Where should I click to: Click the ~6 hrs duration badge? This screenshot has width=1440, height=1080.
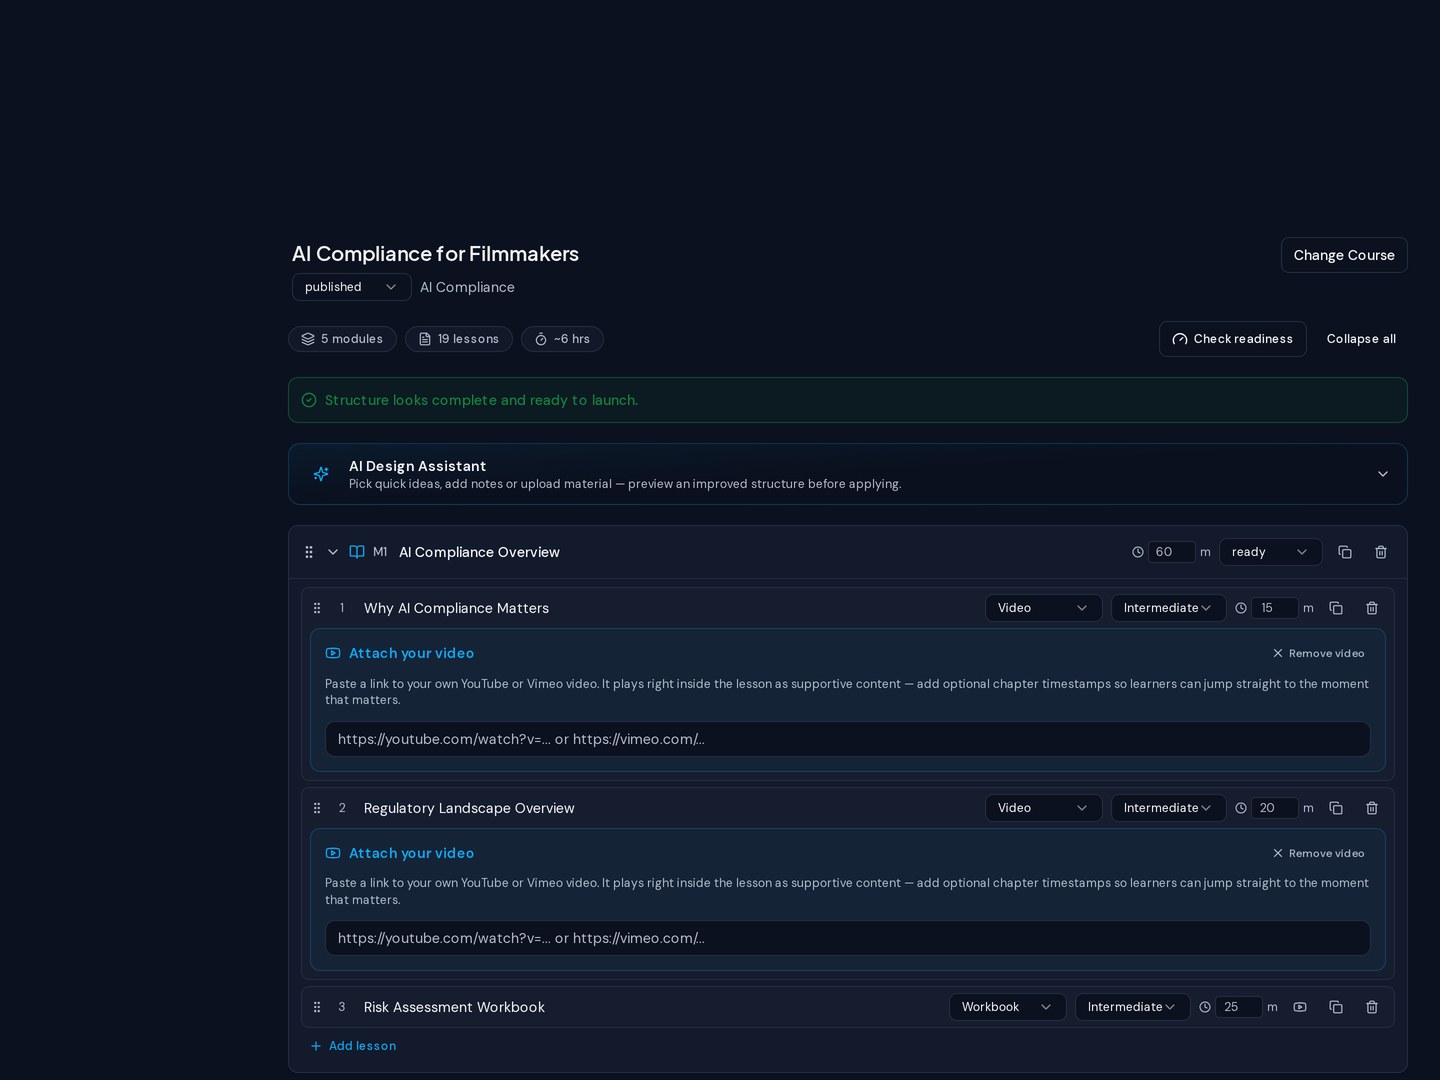[562, 339]
